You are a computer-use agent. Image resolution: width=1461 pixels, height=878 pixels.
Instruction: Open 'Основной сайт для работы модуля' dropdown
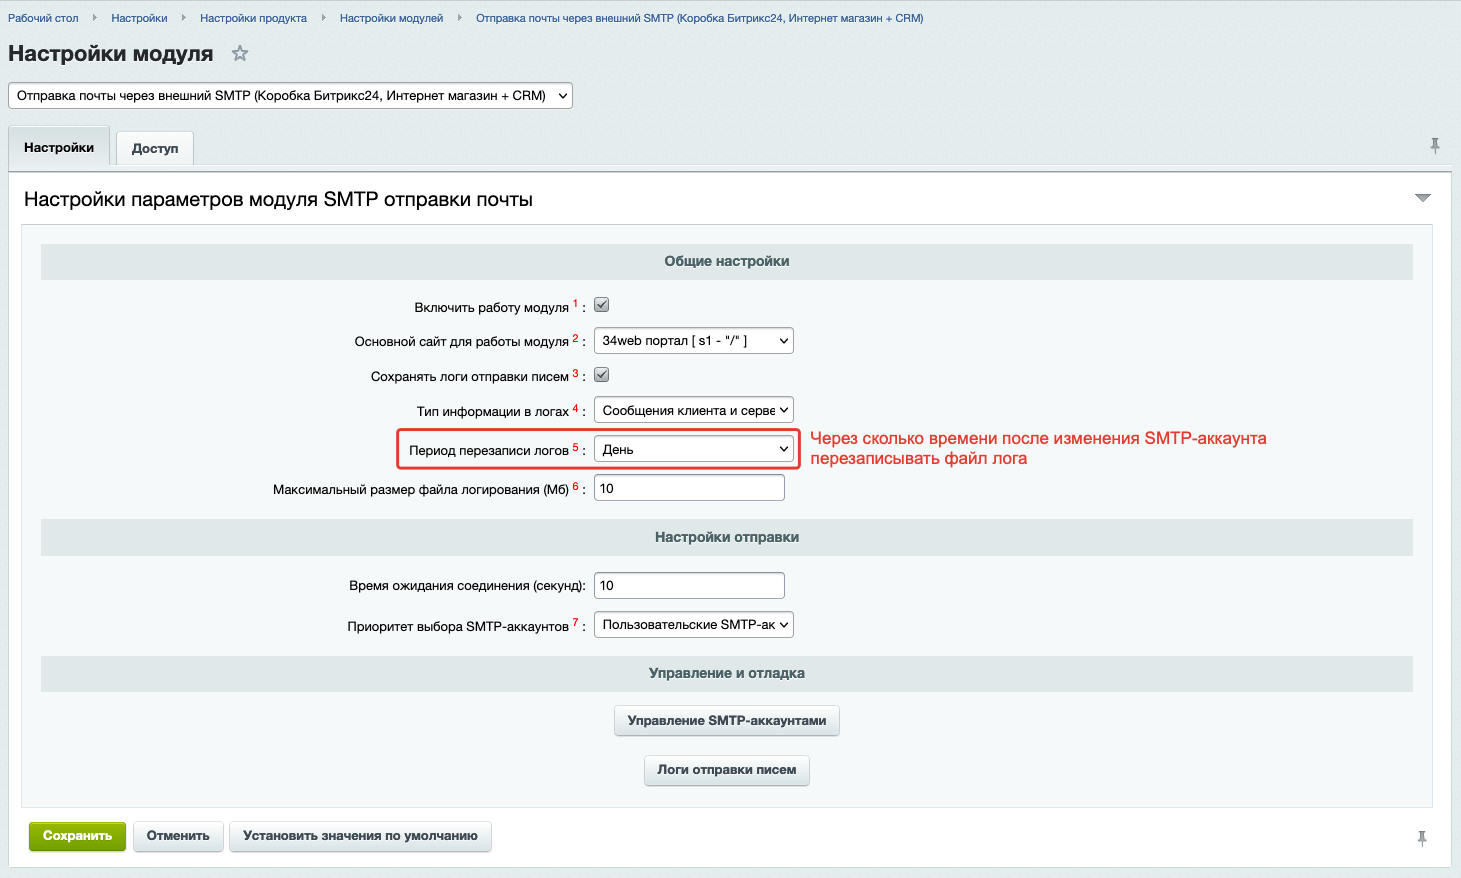pos(694,341)
